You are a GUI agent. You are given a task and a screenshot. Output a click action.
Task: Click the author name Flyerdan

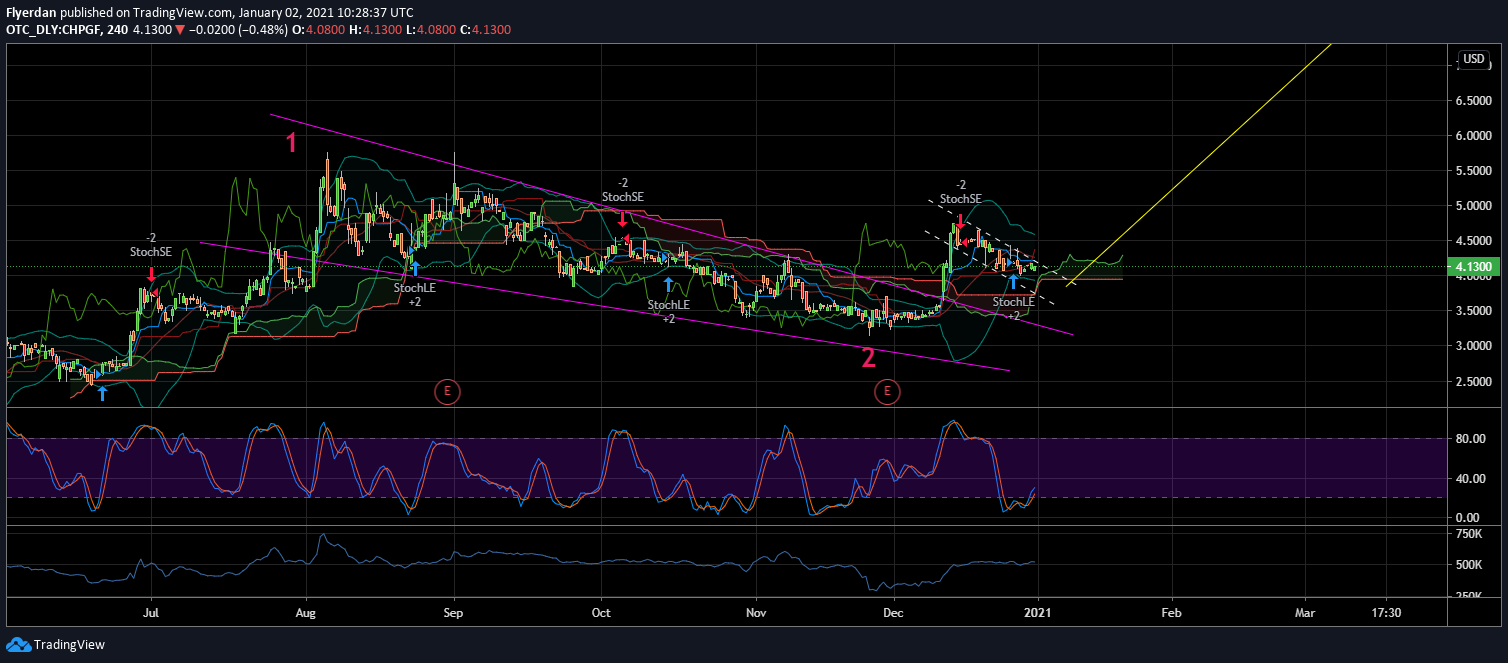30,13
